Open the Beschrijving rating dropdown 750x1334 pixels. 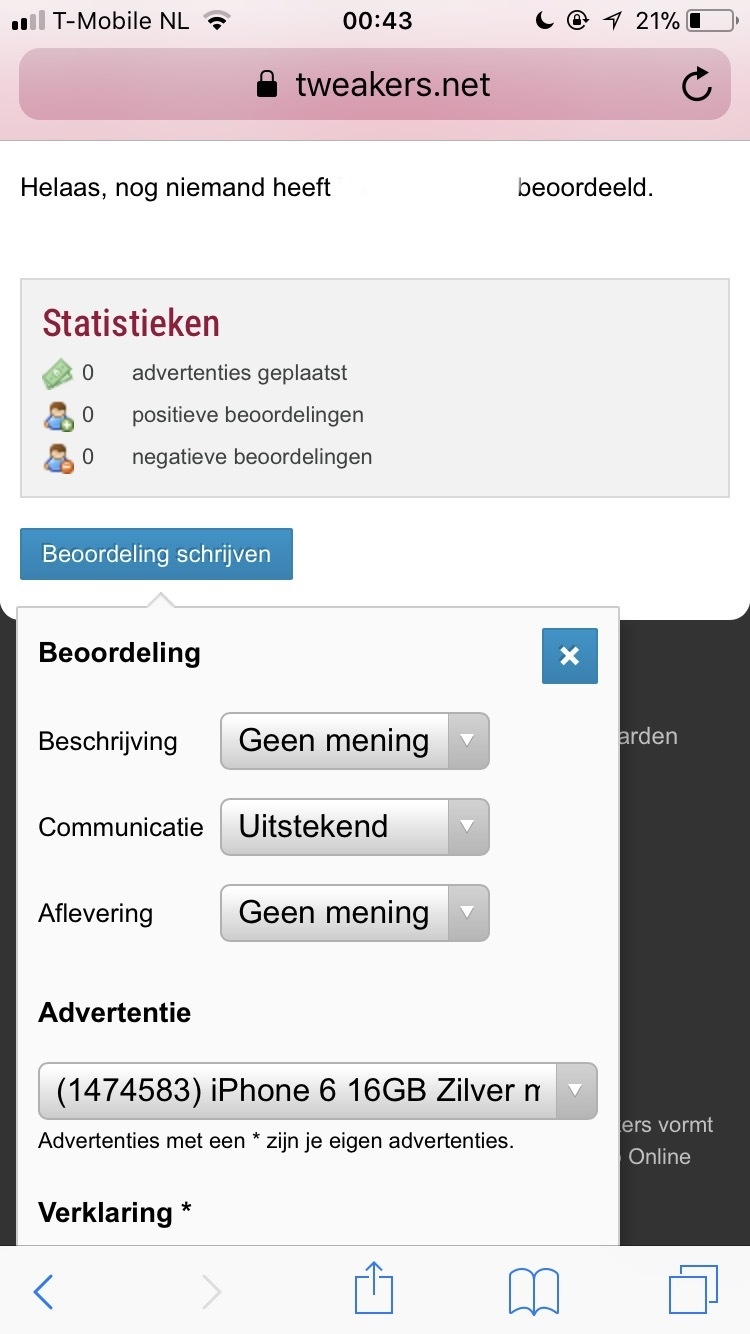354,741
